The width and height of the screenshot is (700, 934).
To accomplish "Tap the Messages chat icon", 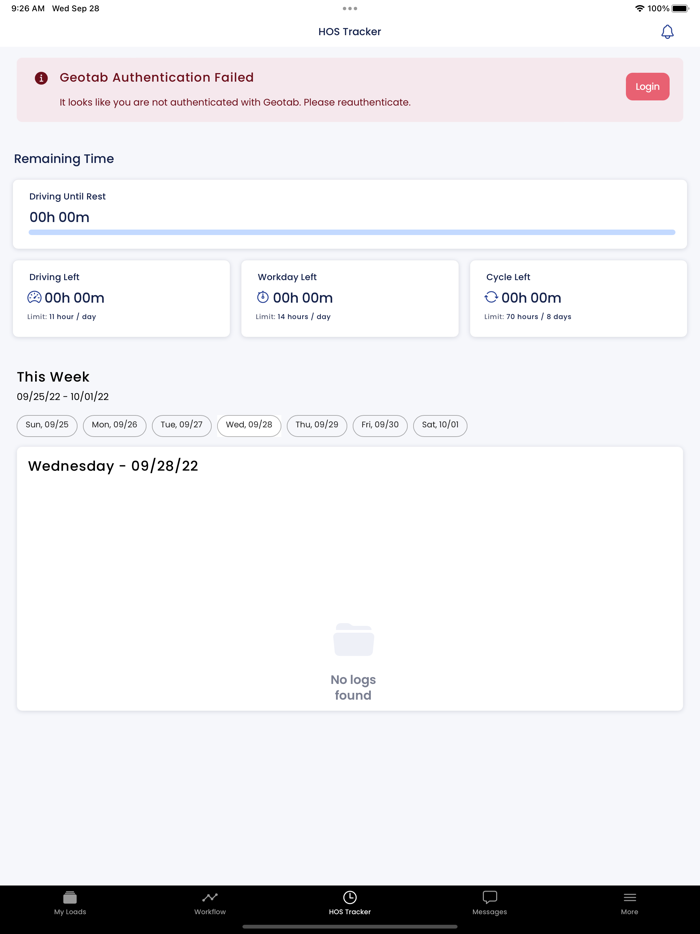I will click(489, 898).
